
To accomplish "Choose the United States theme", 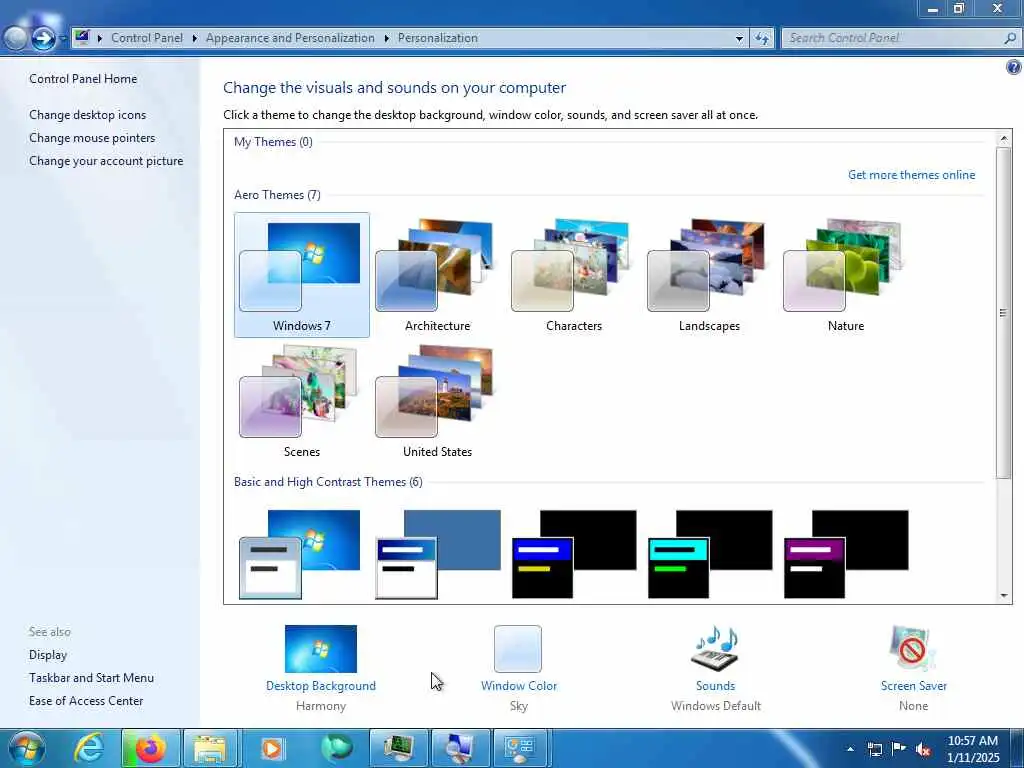I will click(437, 401).
